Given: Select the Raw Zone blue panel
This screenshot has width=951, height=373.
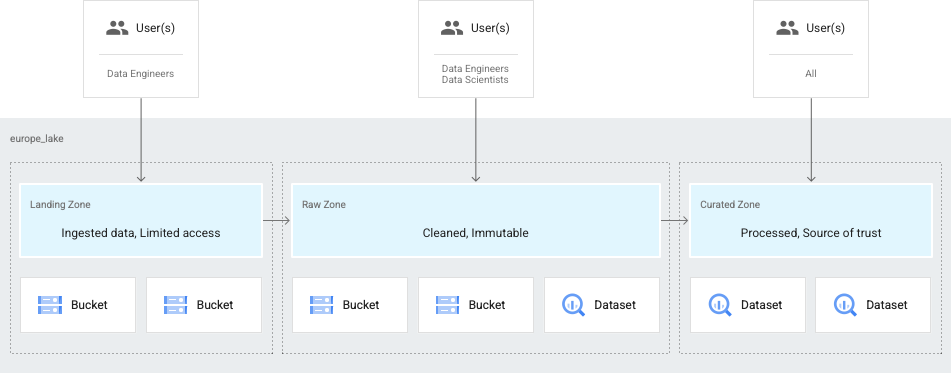Looking at the screenshot, I should 476,220.
